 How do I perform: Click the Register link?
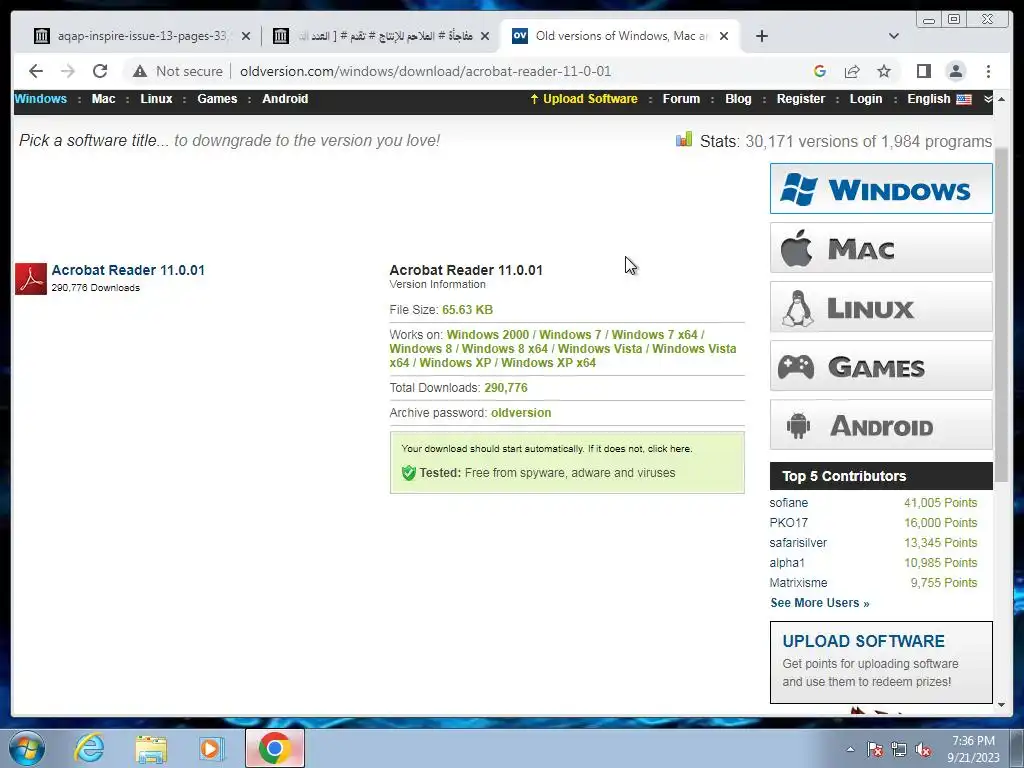click(x=801, y=99)
